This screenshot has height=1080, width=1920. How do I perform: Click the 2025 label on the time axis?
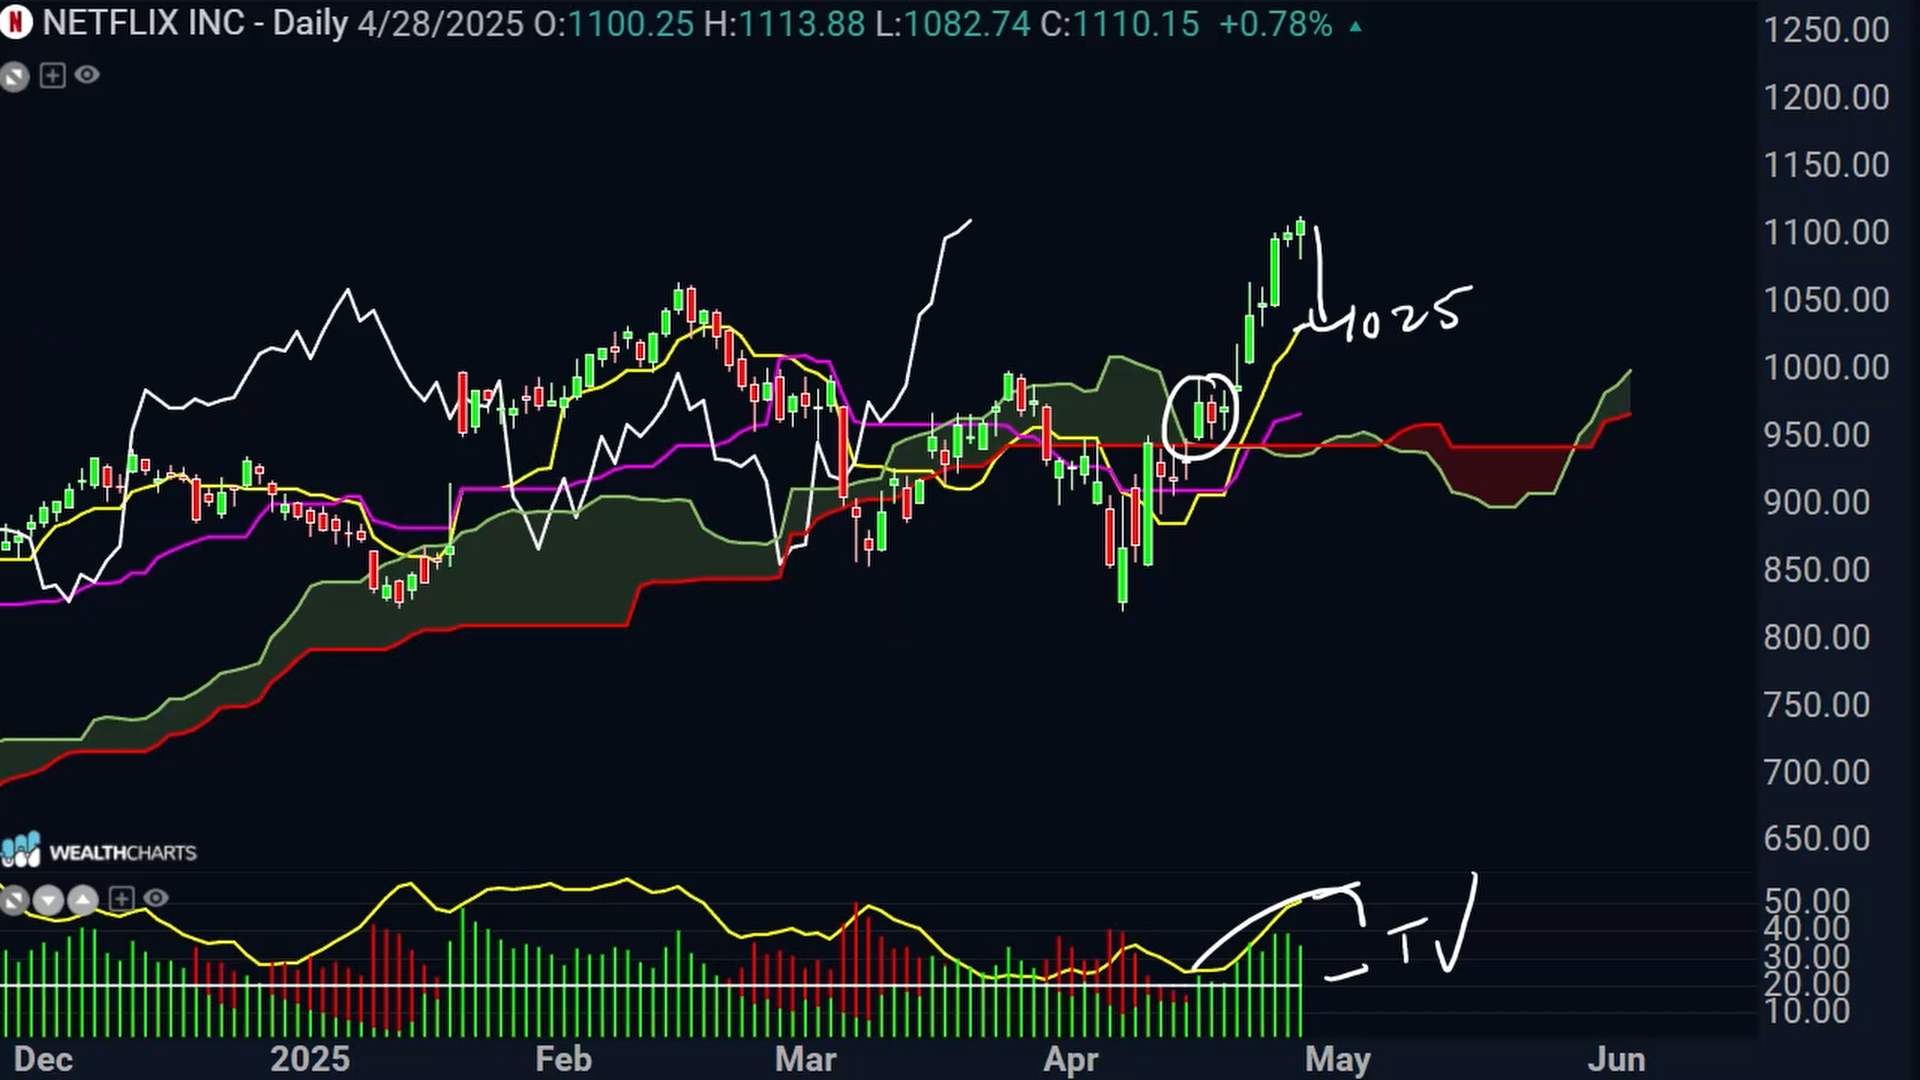tap(310, 1059)
